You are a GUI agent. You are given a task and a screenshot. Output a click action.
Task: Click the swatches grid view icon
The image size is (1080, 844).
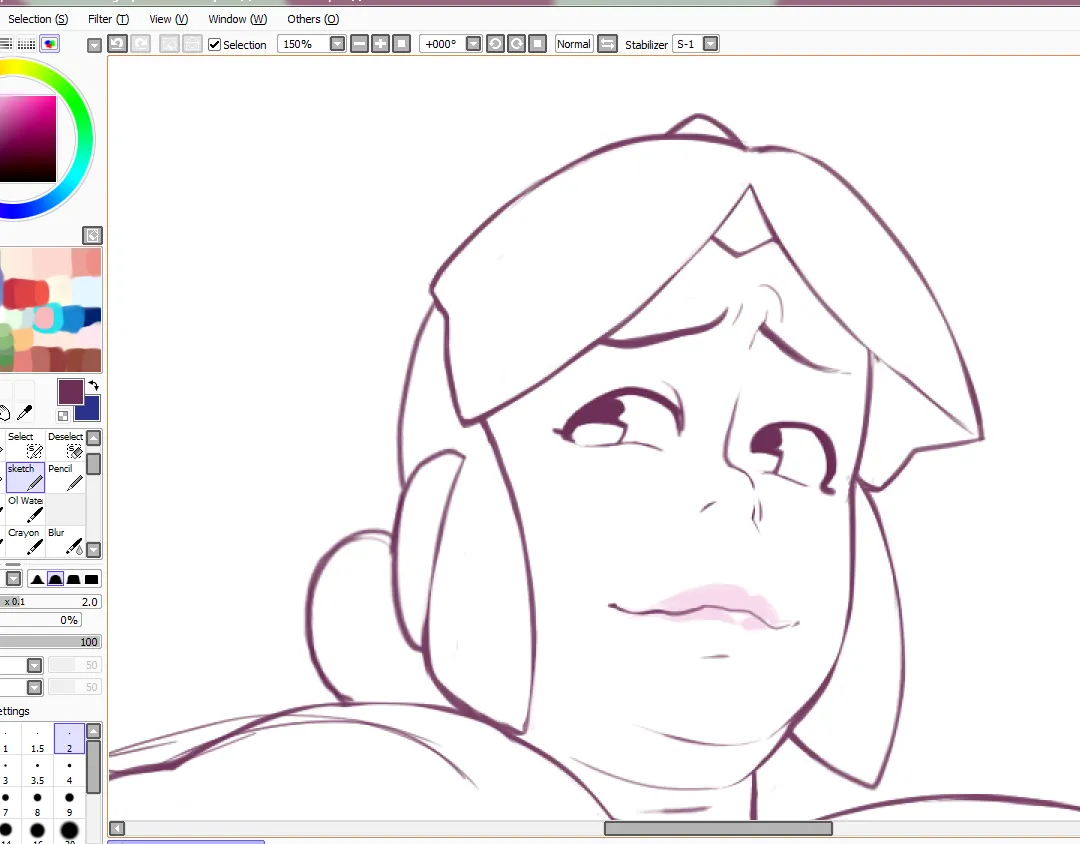point(26,44)
